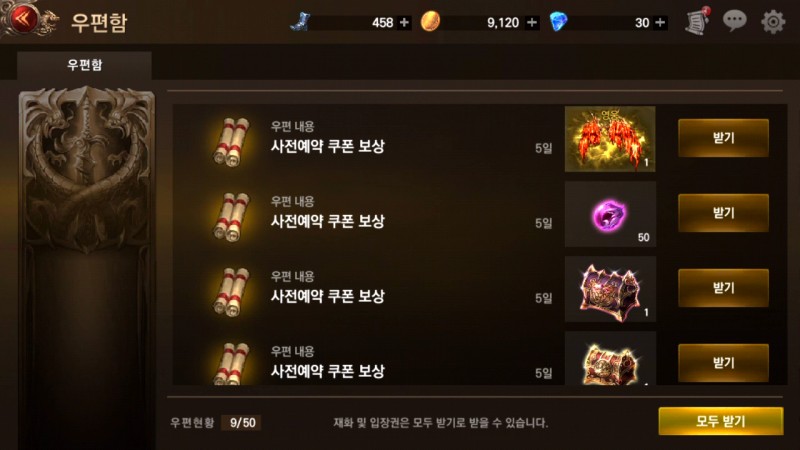800x450 pixels.
Task: Add gold with plus next to 9,120
Action: [x=532, y=22]
